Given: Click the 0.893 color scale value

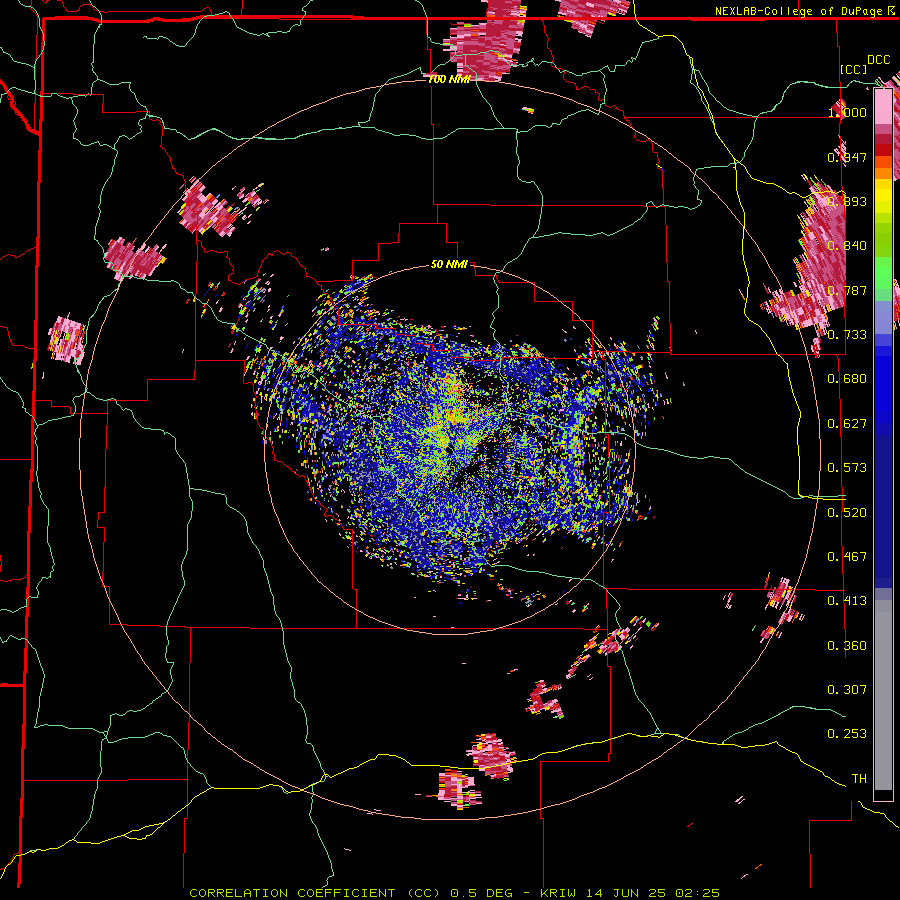Looking at the screenshot, I should (x=847, y=201).
